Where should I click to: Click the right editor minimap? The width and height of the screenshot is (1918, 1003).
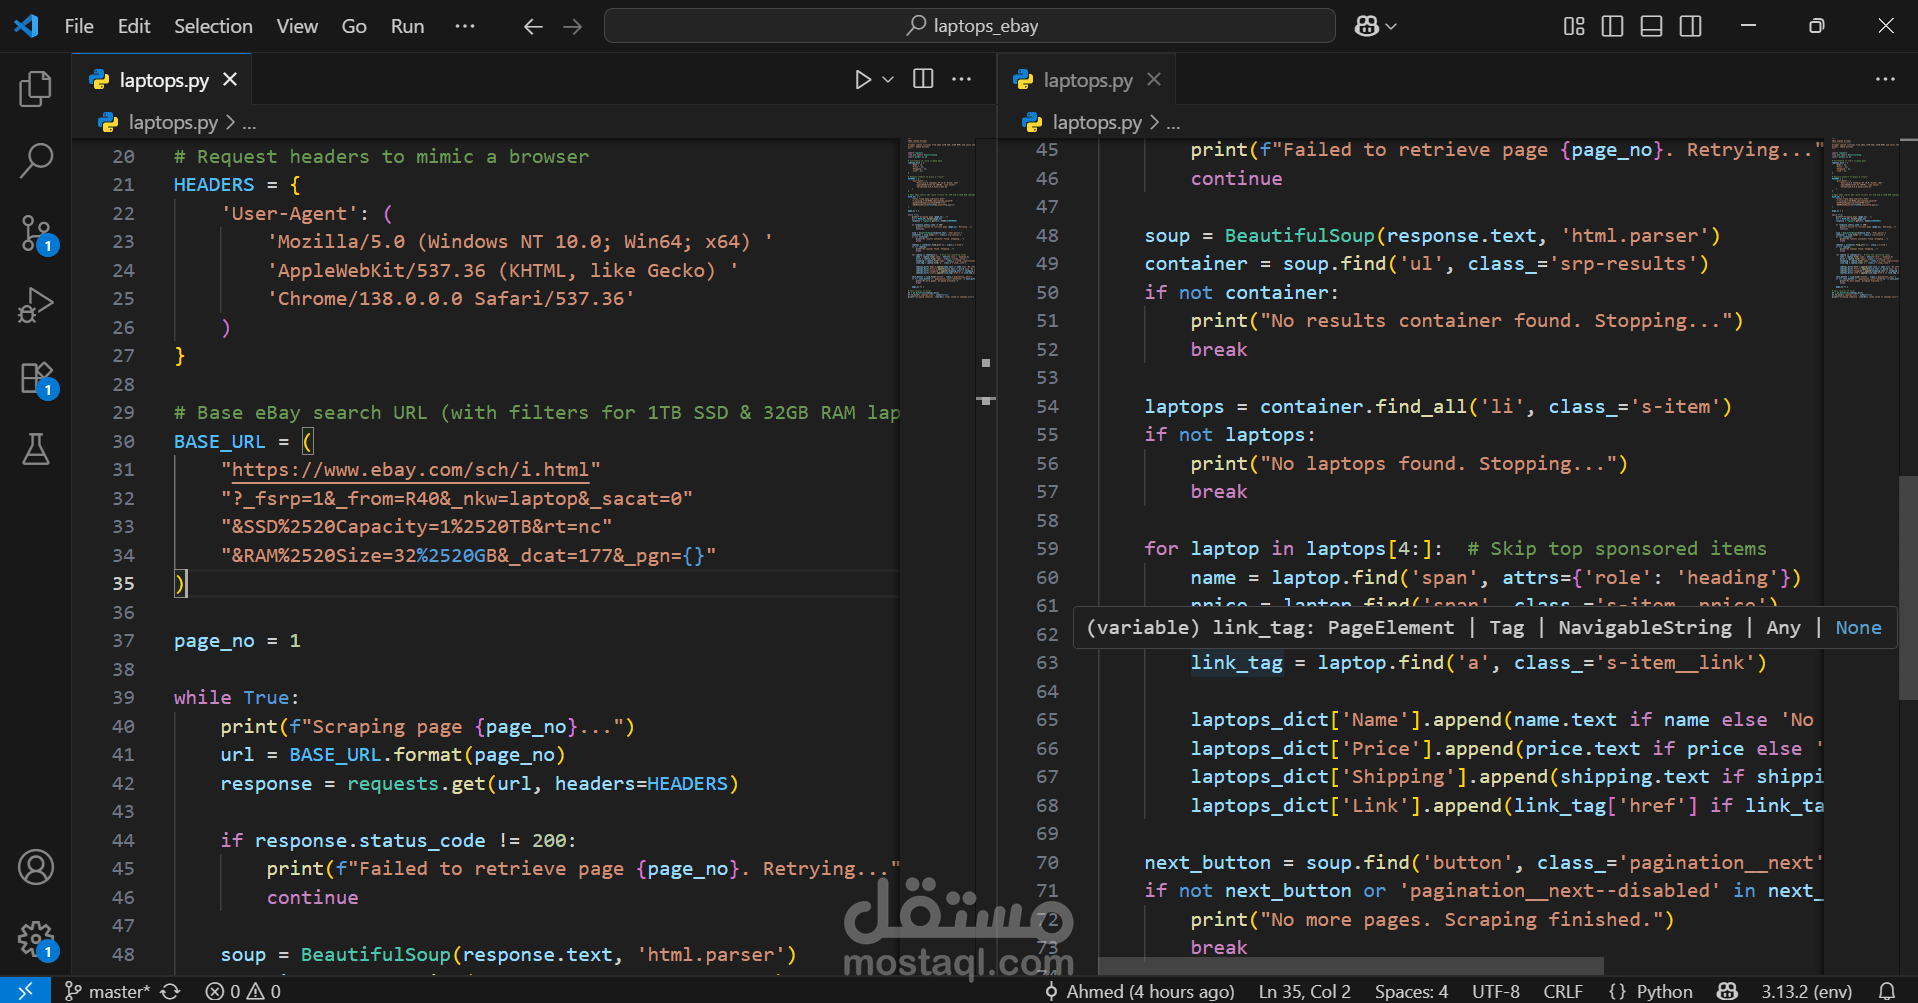(1864, 219)
